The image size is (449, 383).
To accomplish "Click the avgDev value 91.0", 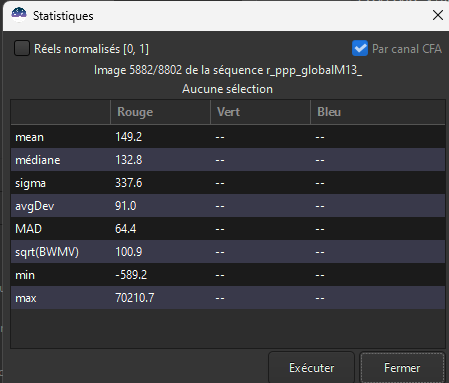I will [126, 206].
